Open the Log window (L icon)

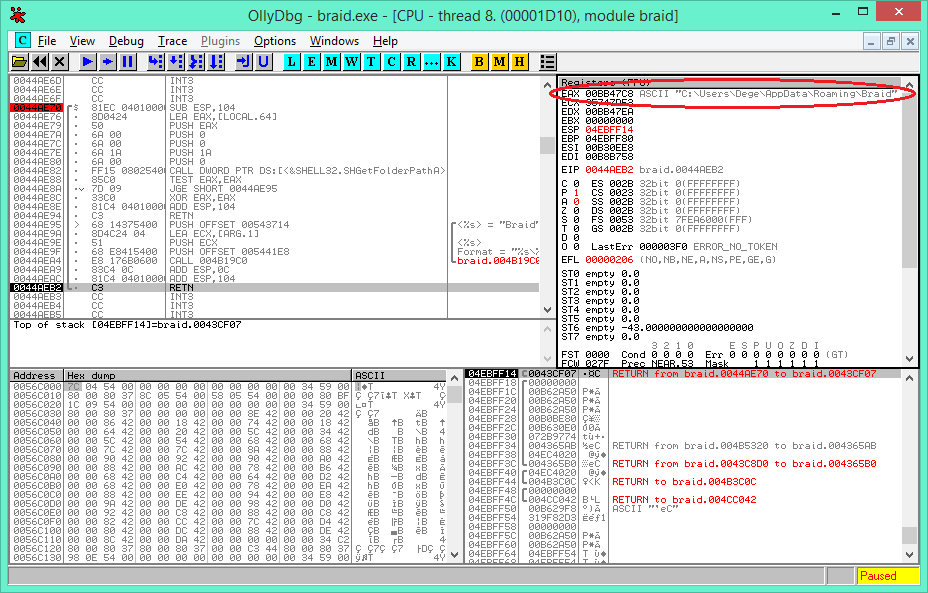point(291,61)
